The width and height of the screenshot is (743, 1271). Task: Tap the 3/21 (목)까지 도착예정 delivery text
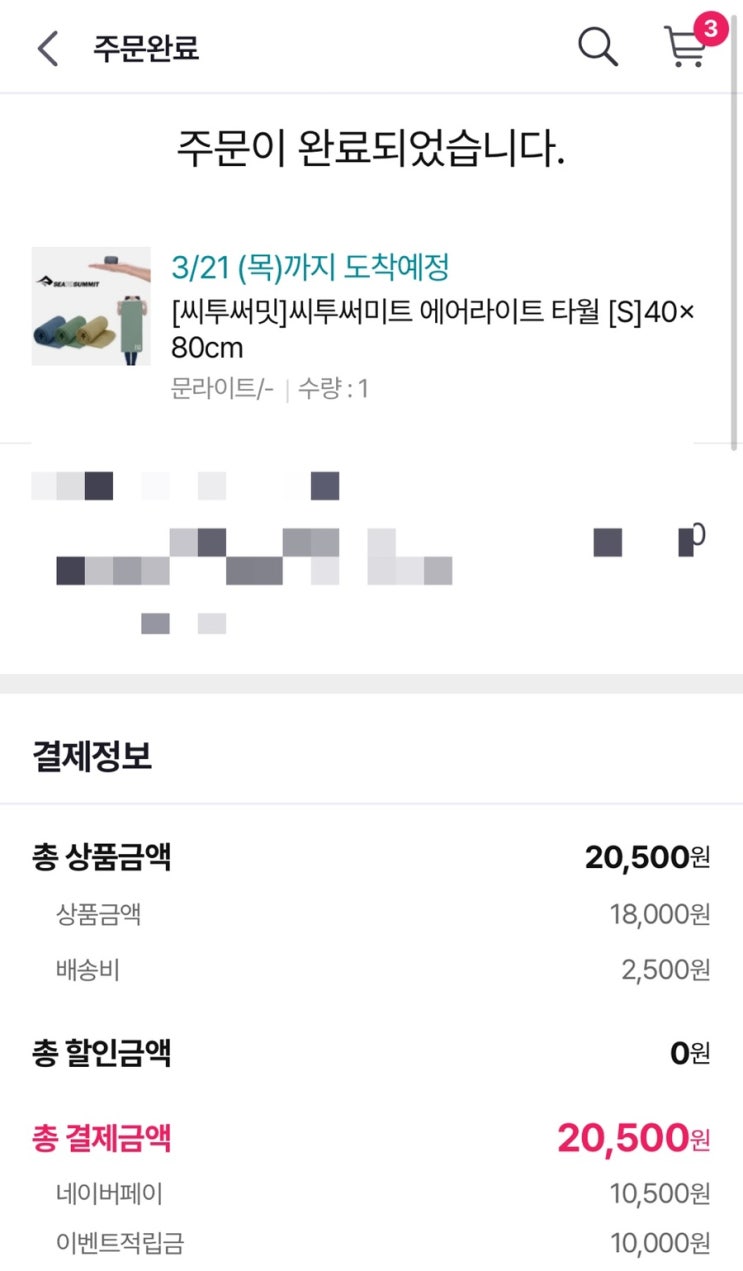310,267
